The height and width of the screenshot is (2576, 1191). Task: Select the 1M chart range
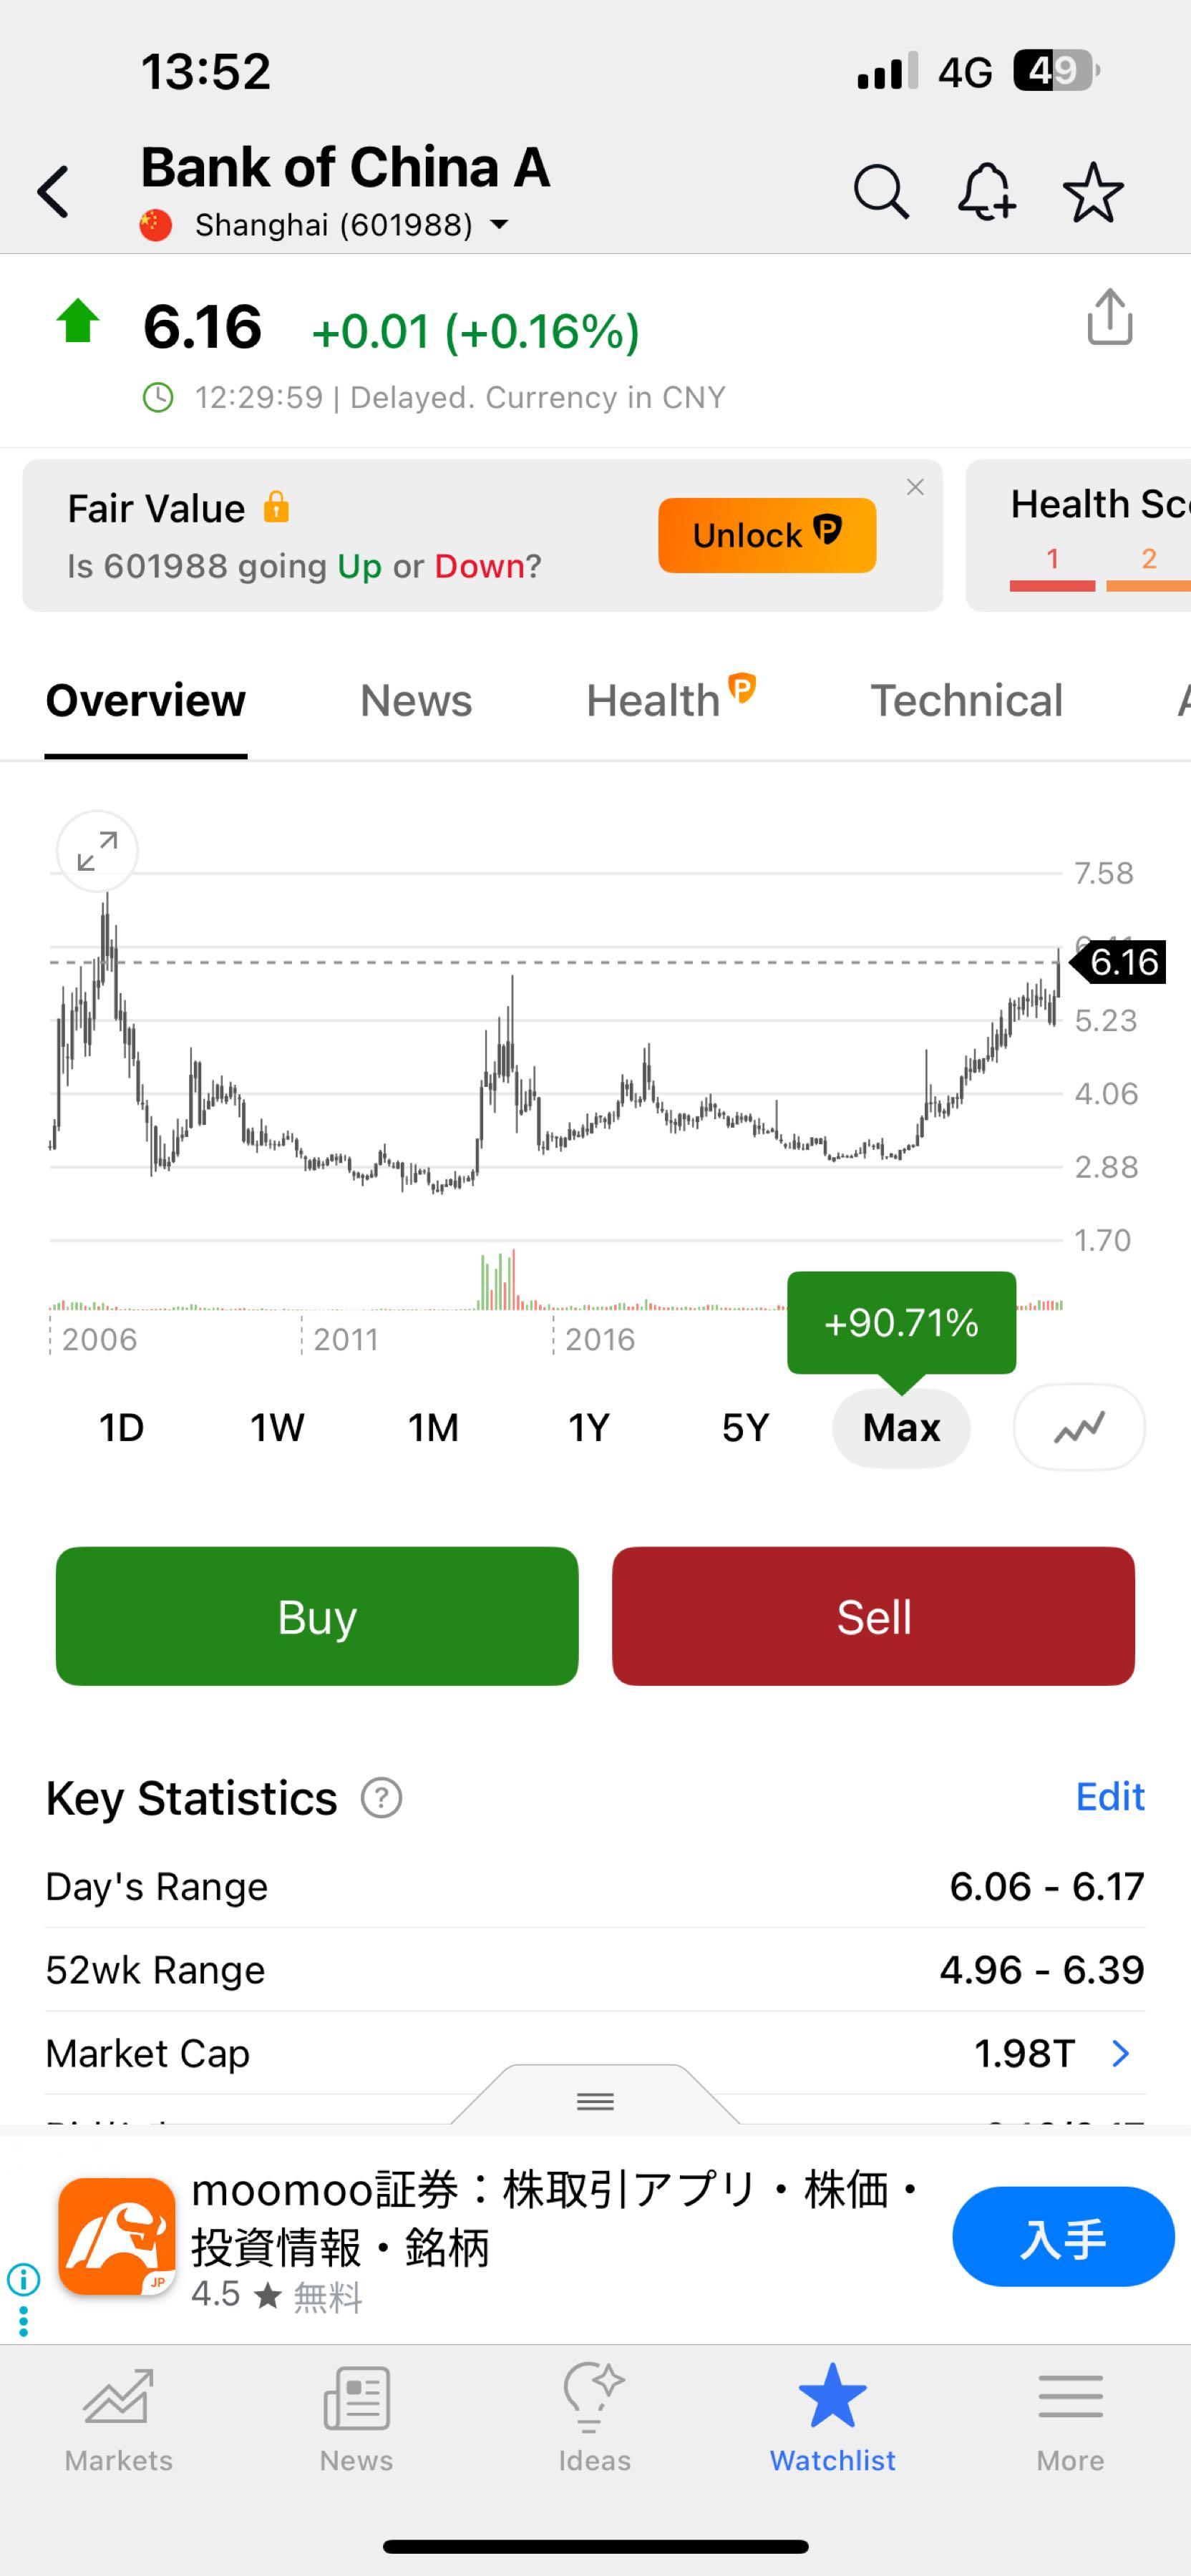(433, 1427)
